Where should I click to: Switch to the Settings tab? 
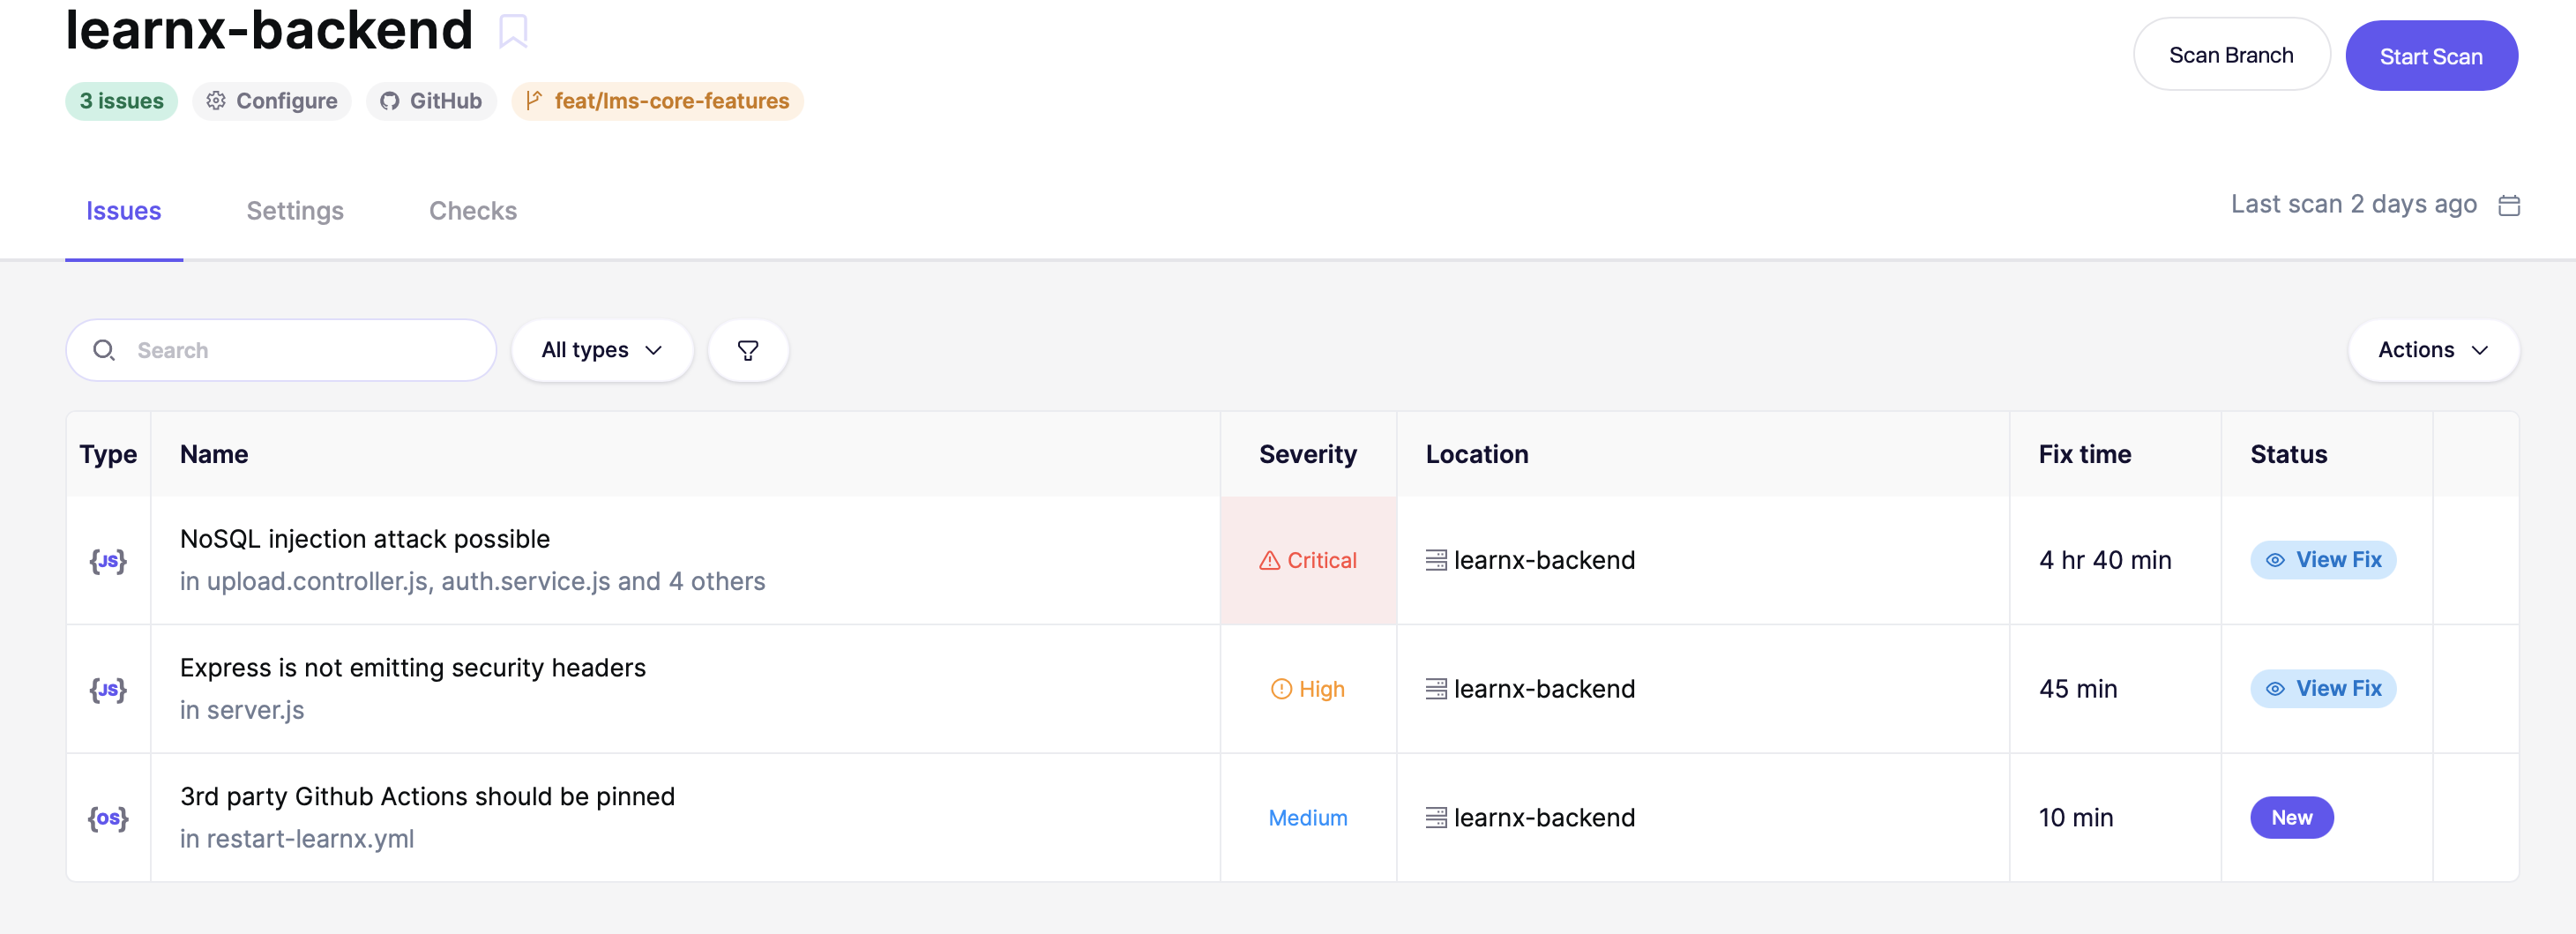(295, 211)
